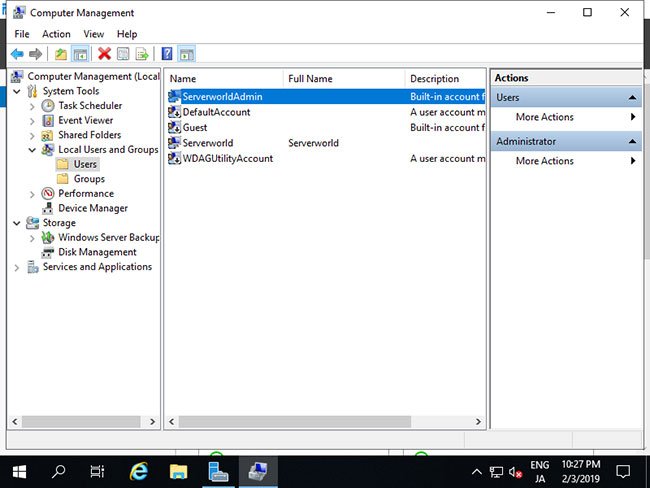Click the ENG JA language indicator

point(539,472)
